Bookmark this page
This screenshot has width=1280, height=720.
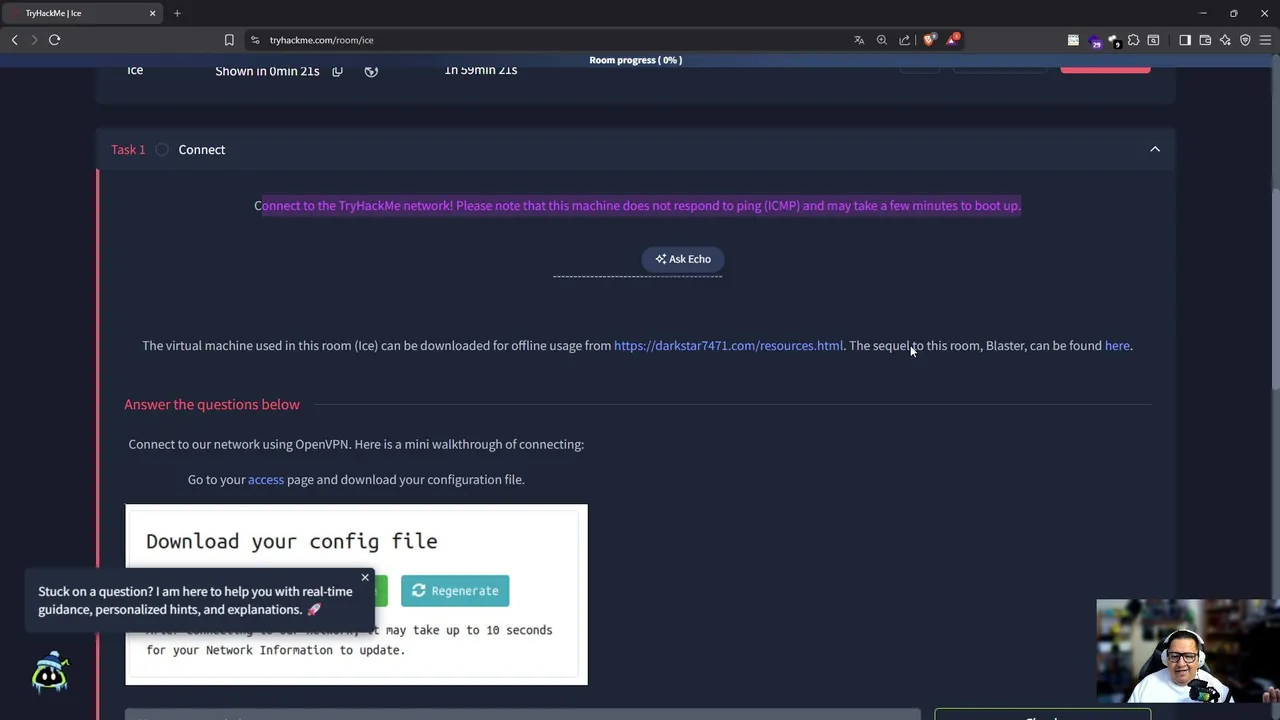(x=229, y=40)
